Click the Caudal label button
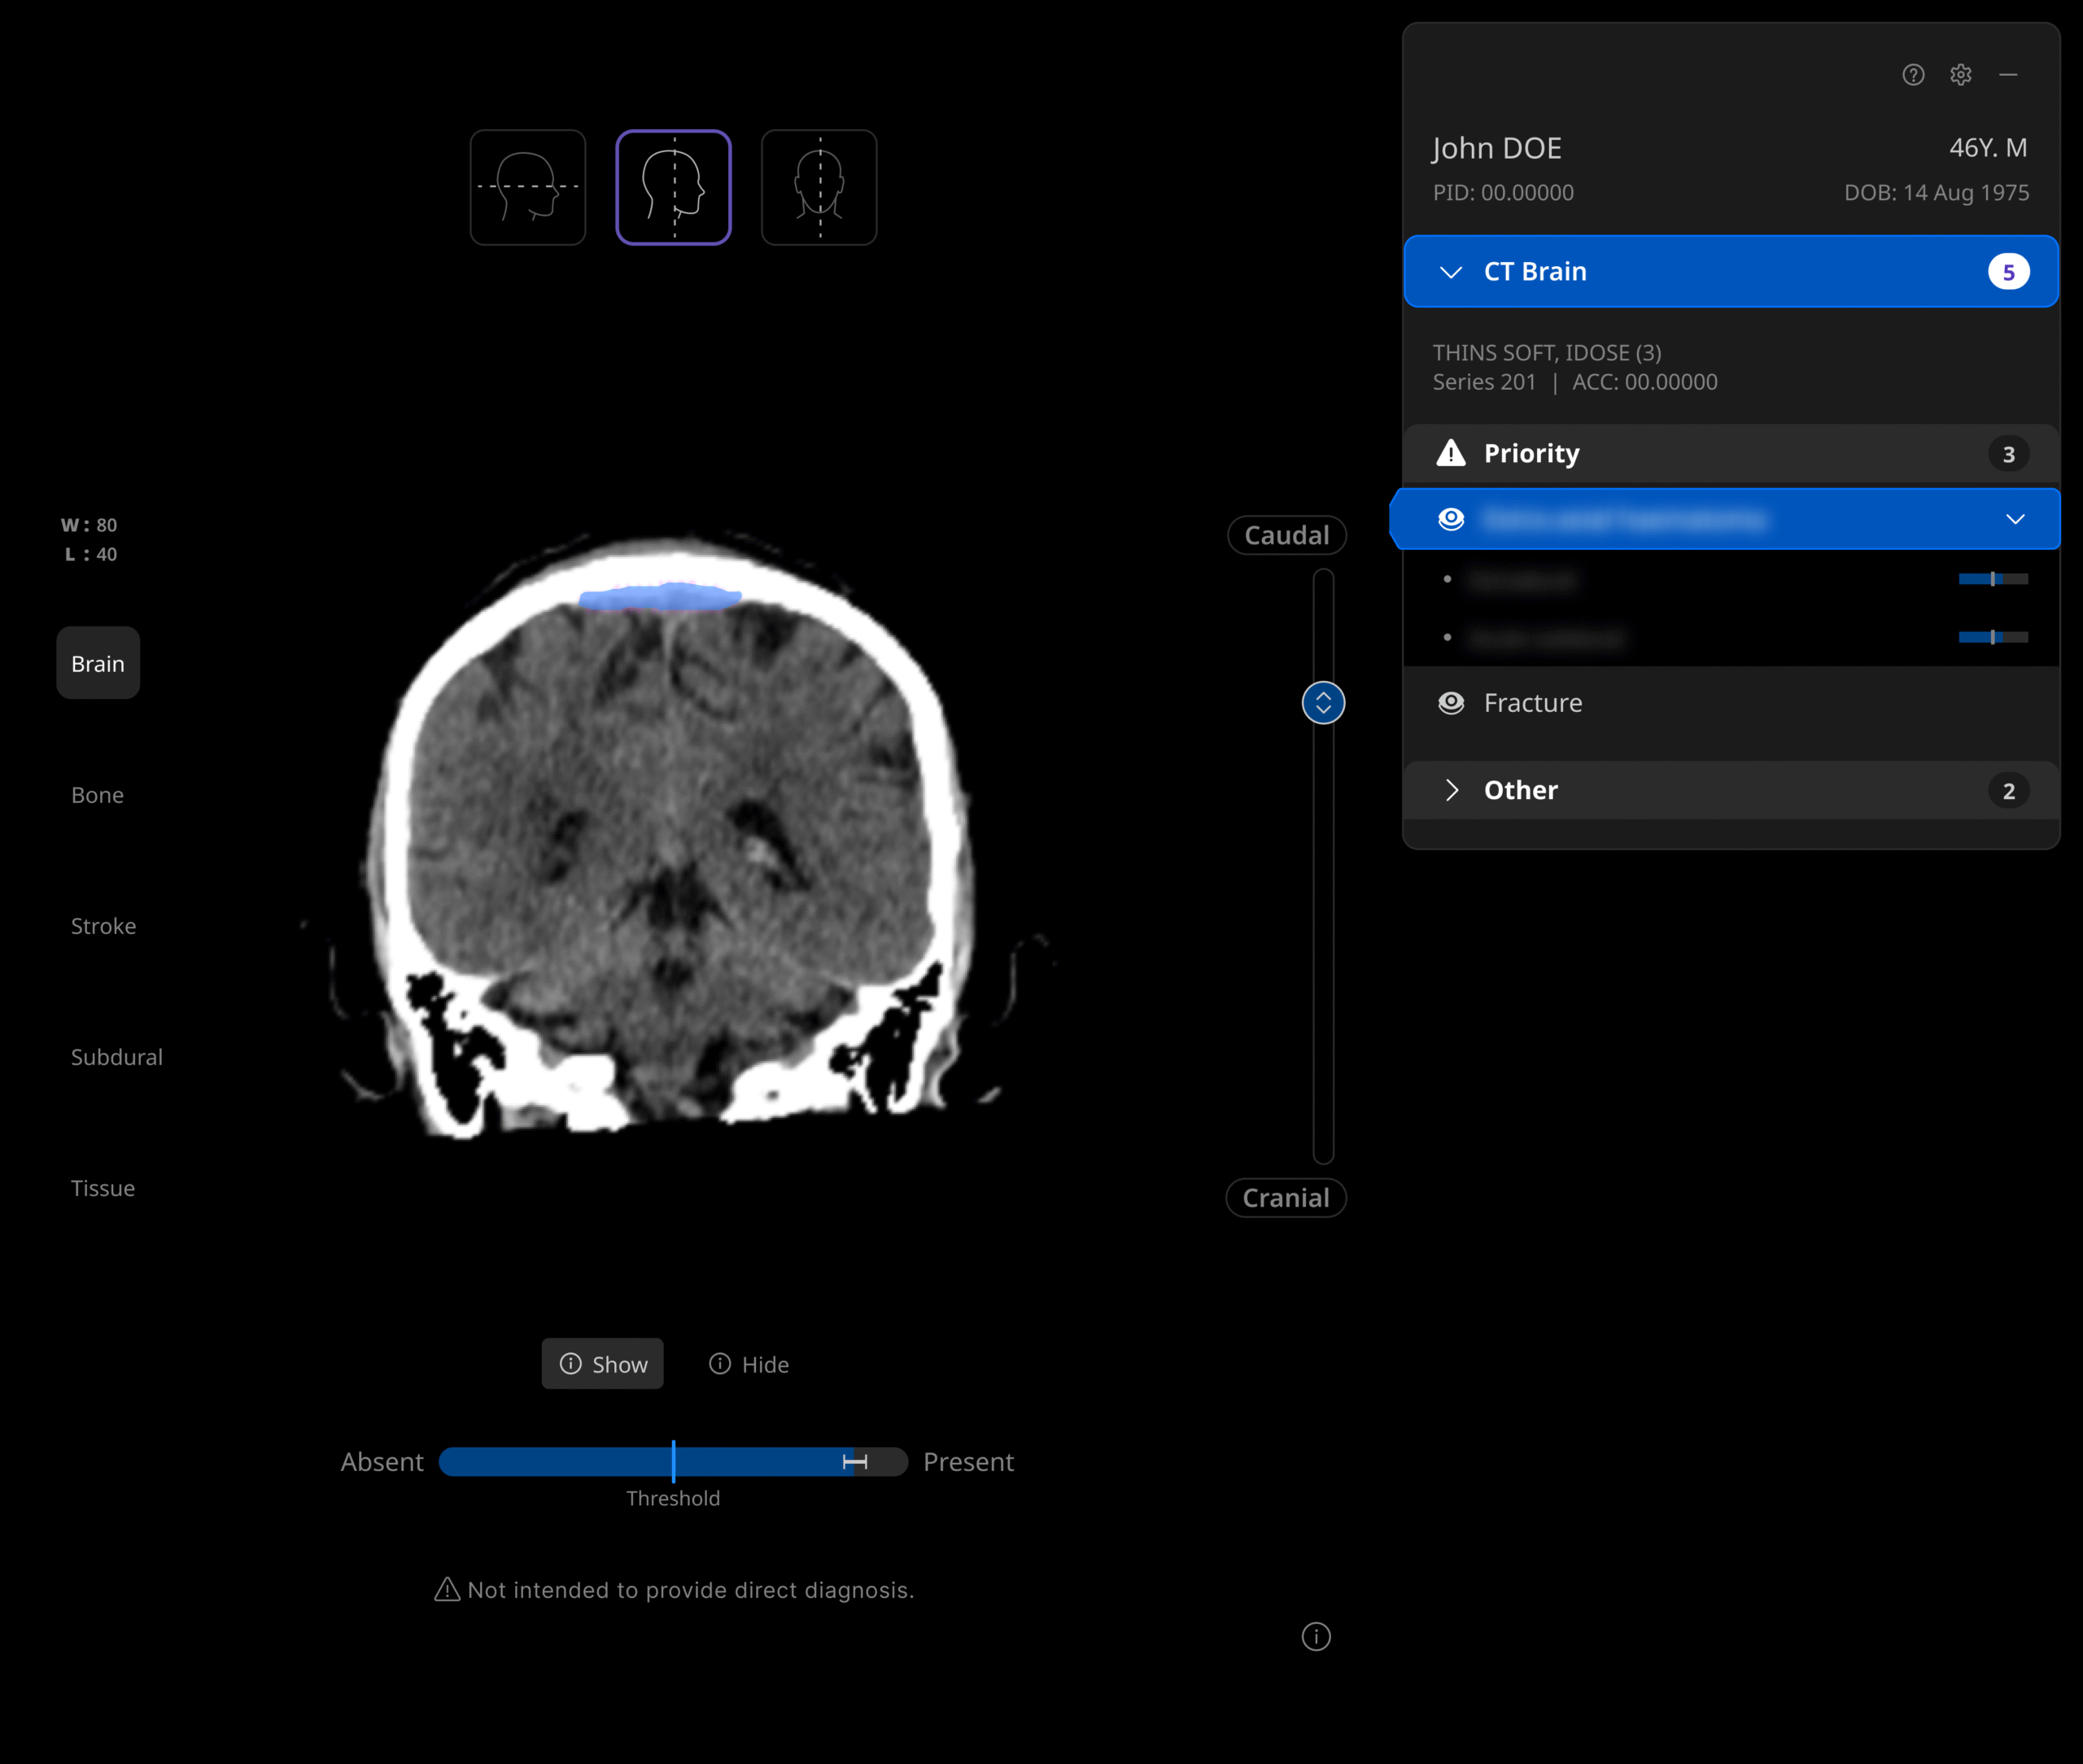 click(1287, 535)
